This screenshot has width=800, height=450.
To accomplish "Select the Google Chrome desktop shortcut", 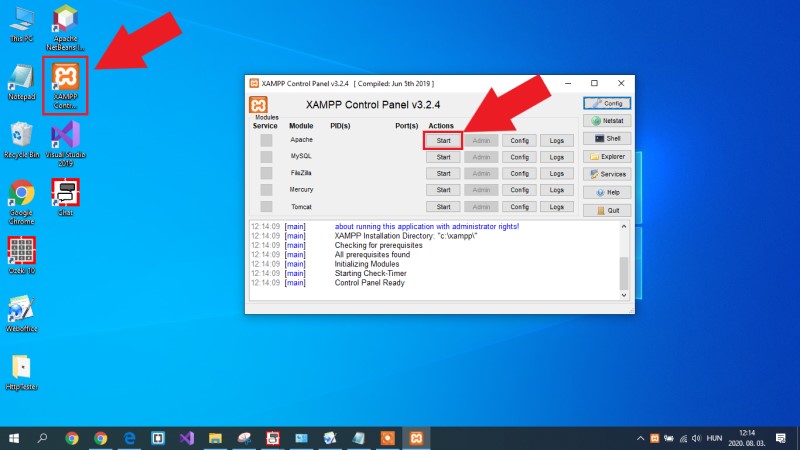I will pos(21,202).
